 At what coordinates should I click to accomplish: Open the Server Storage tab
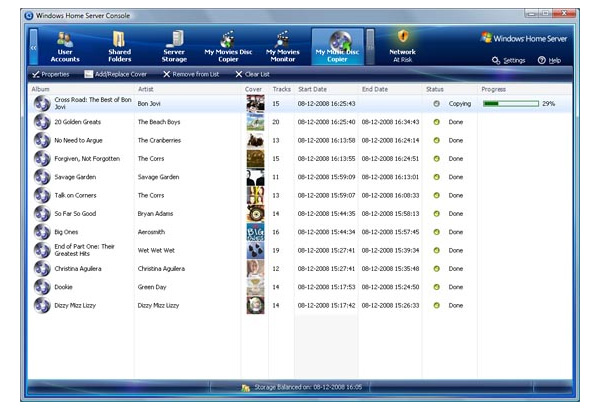173,45
